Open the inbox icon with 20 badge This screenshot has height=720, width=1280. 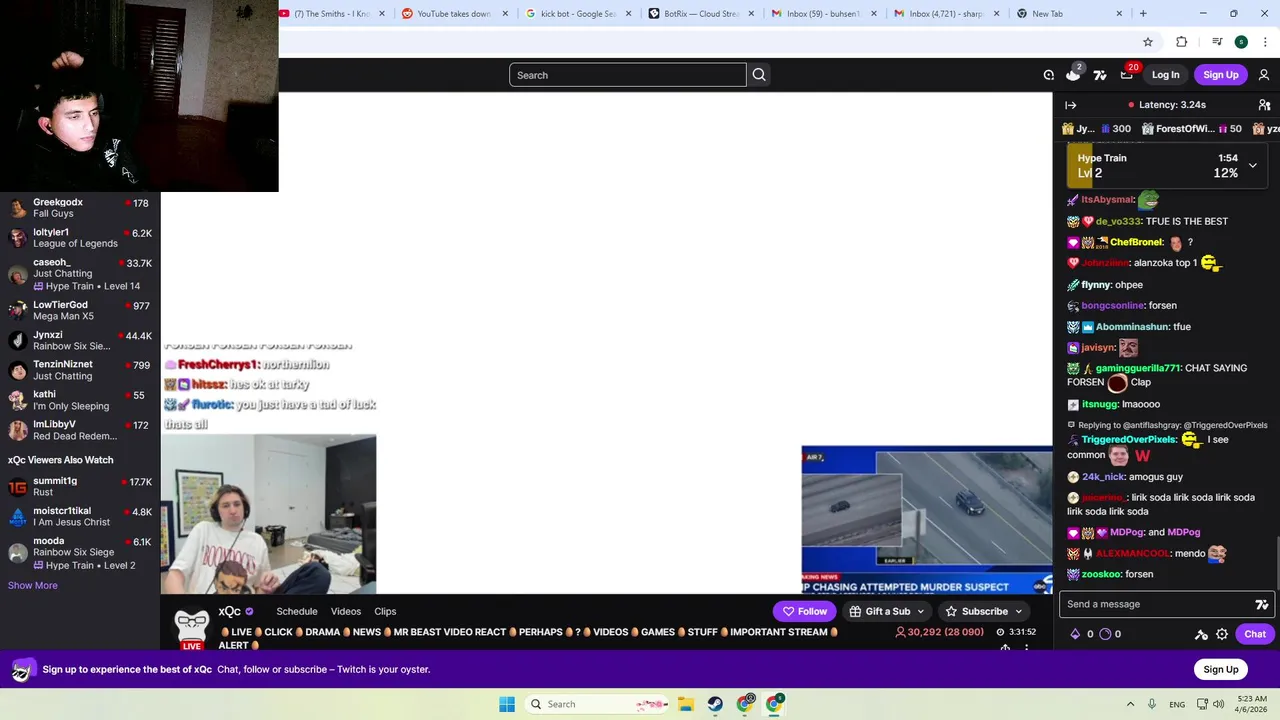point(1127,74)
